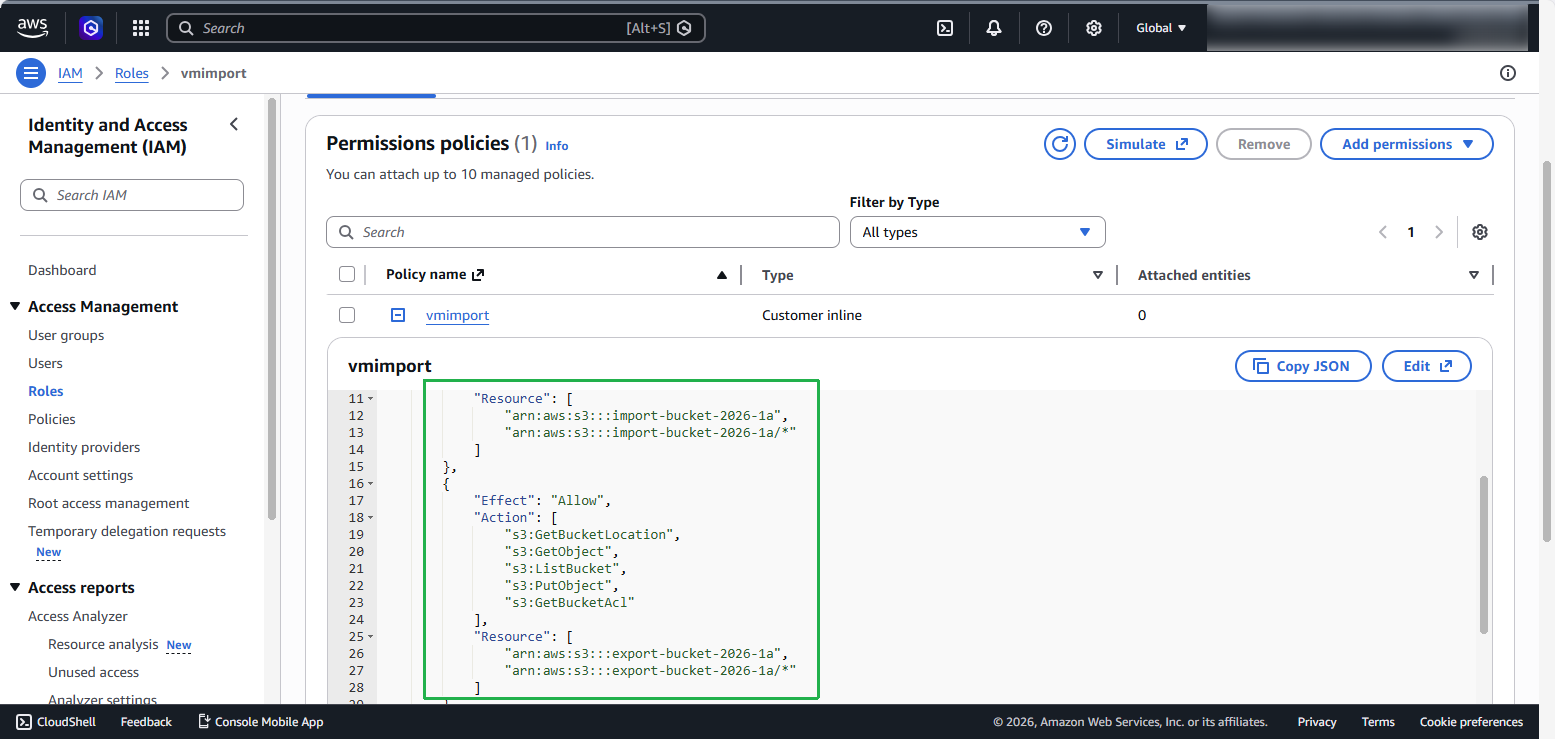The image size is (1555, 739).
Task: Fold the code block at line 25
Action: pyautogui.click(x=370, y=637)
